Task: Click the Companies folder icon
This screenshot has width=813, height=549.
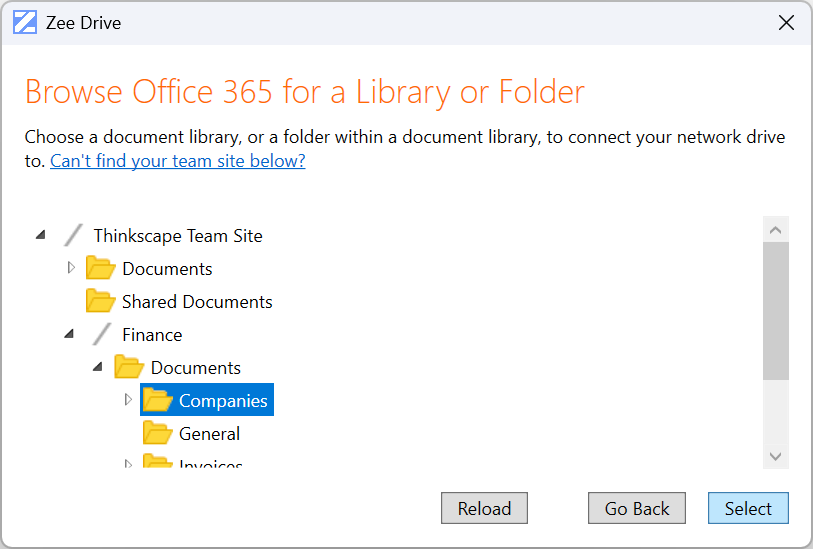Action: (x=157, y=400)
